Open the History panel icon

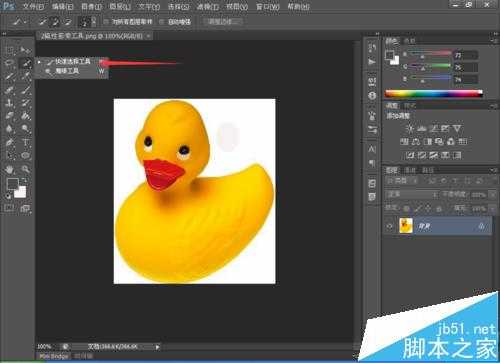click(372, 47)
